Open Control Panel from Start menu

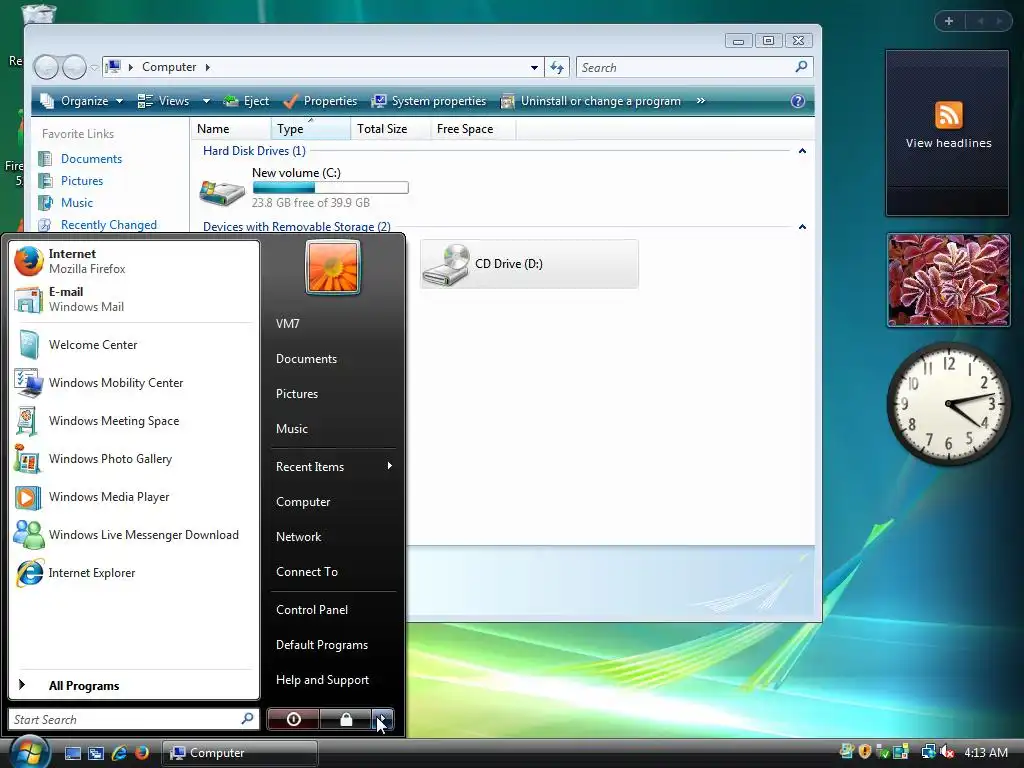(x=333, y=609)
